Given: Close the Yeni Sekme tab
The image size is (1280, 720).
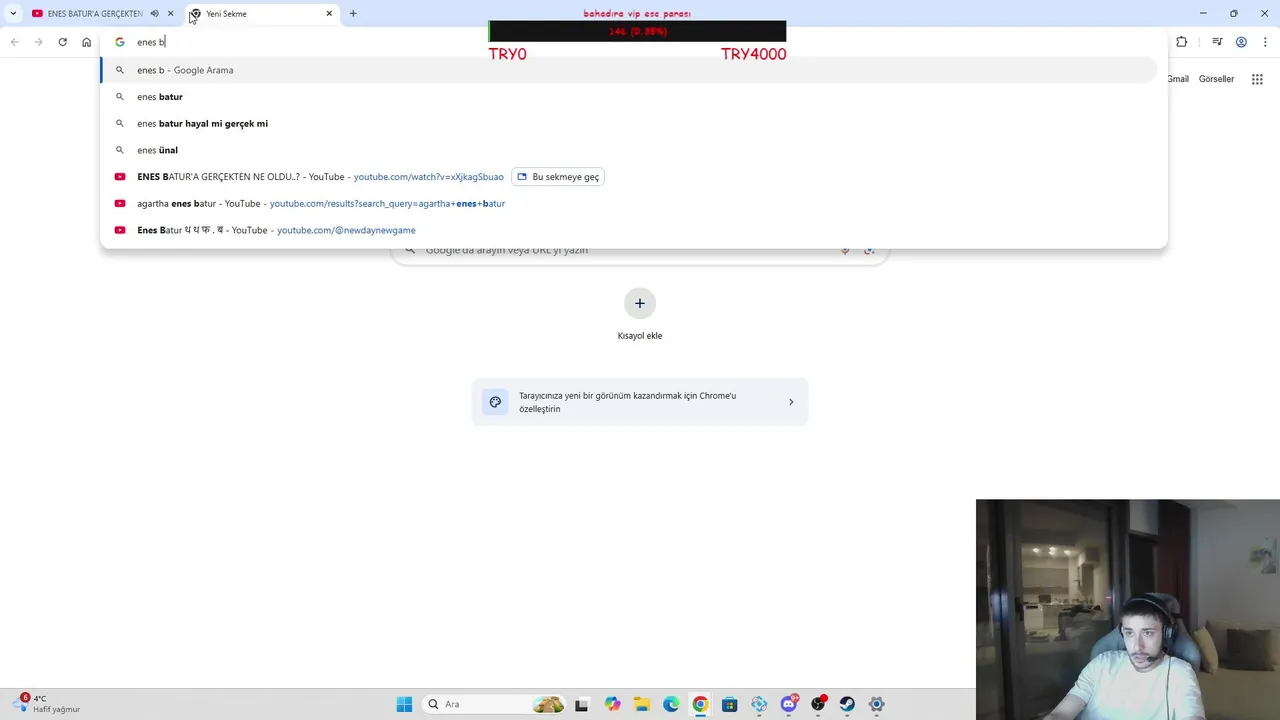Looking at the screenshot, I should coord(329,14).
